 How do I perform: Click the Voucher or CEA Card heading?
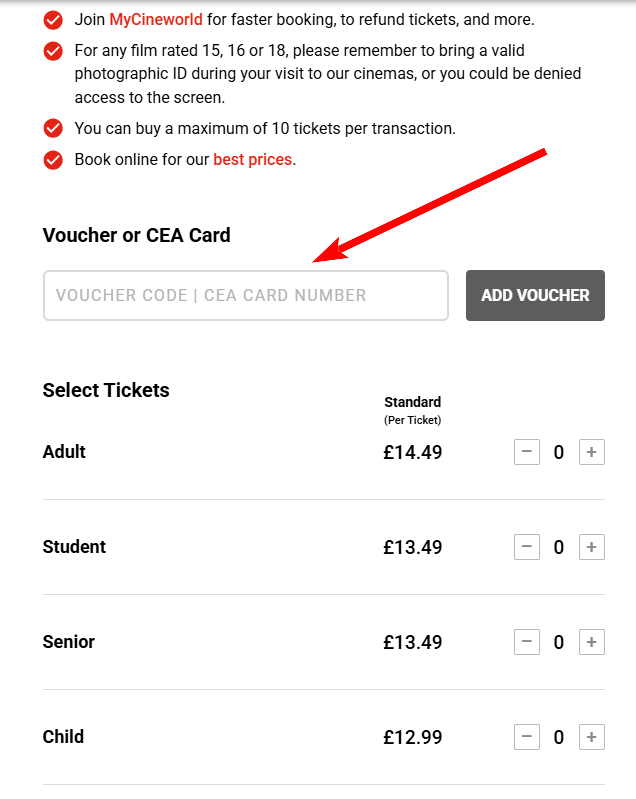point(136,235)
